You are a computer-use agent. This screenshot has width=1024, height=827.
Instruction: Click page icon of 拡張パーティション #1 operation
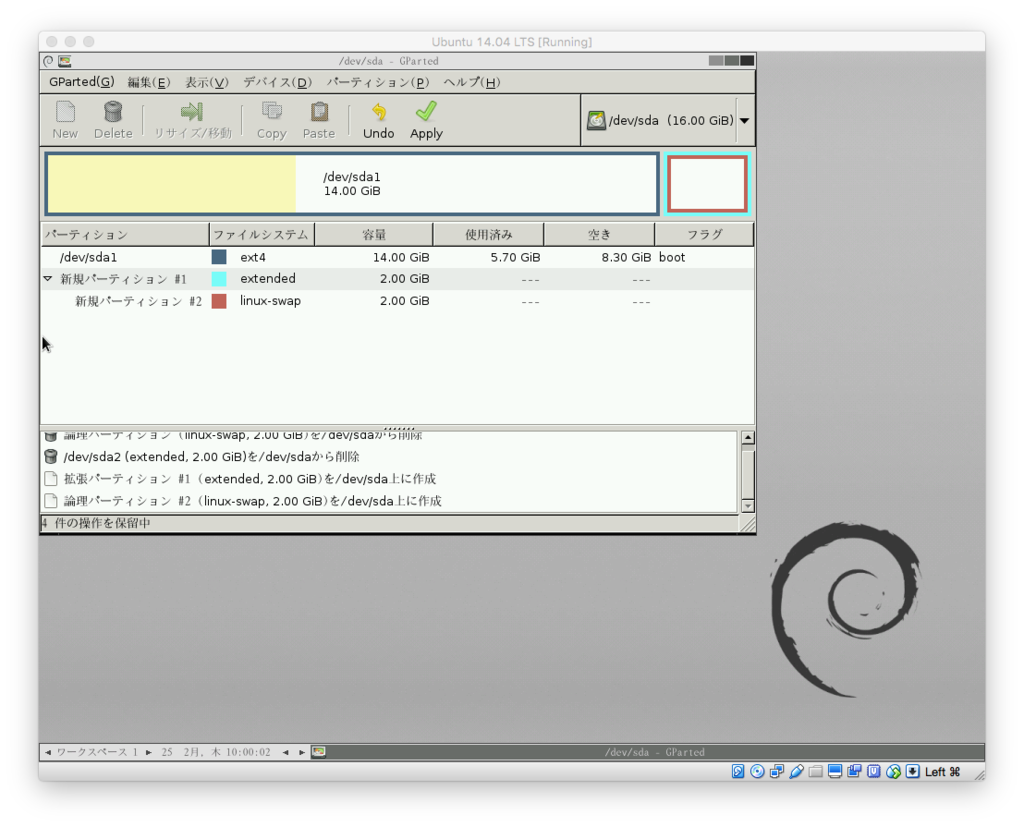pyautogui.click(x=51, y=479)
